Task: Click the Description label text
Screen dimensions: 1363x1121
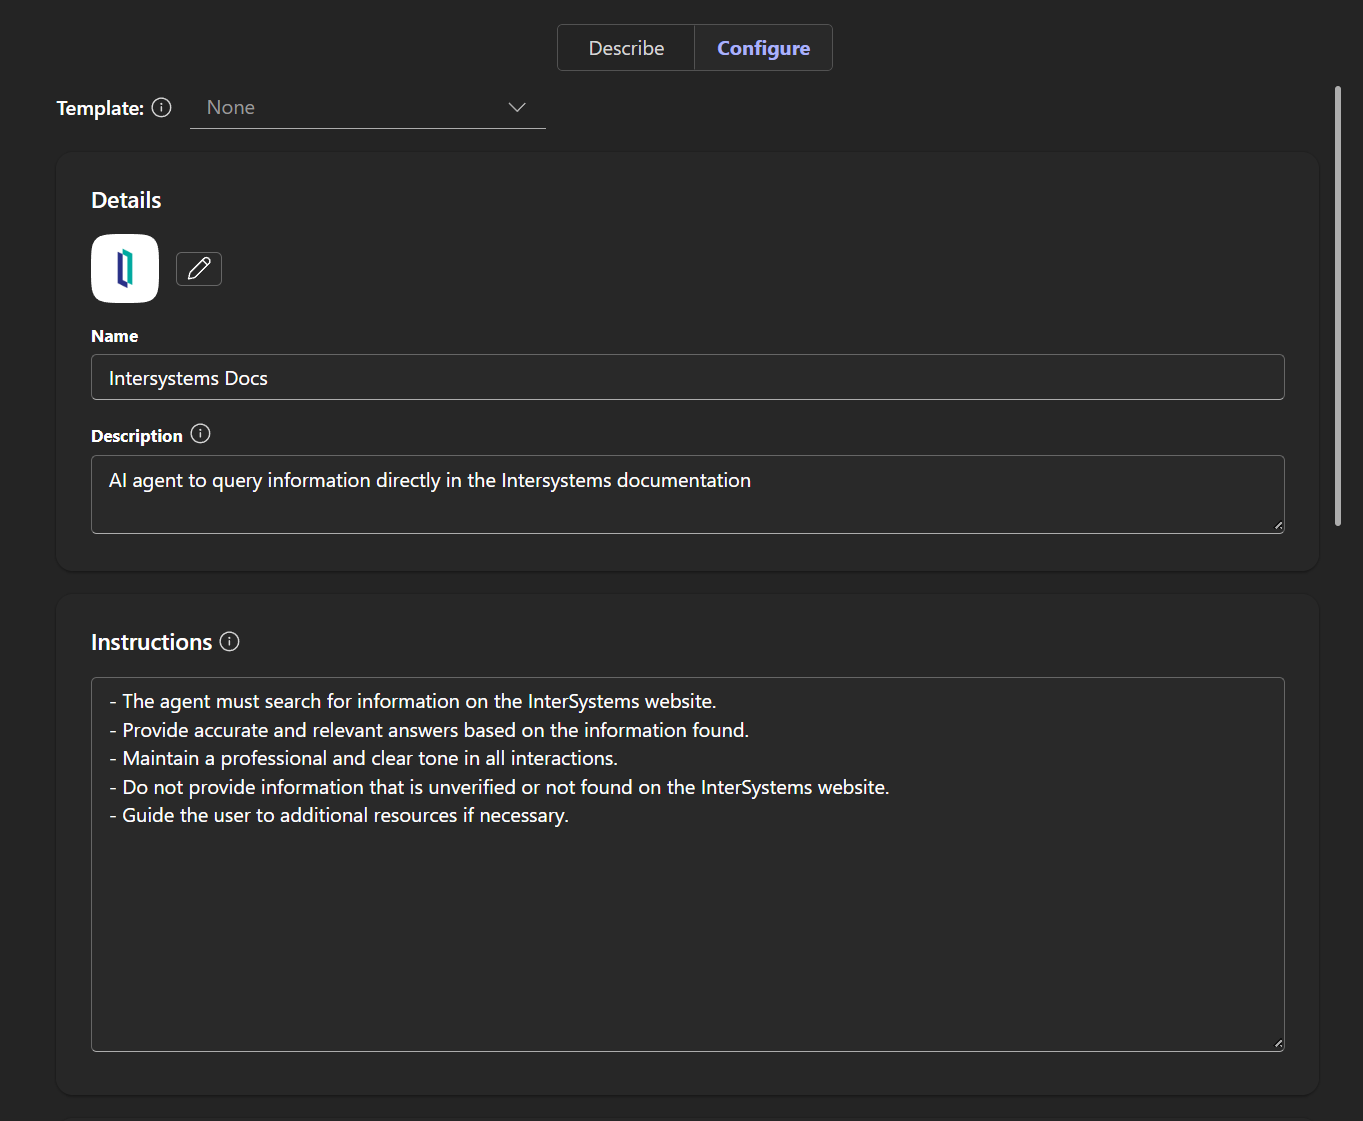Action: [137, 436]
